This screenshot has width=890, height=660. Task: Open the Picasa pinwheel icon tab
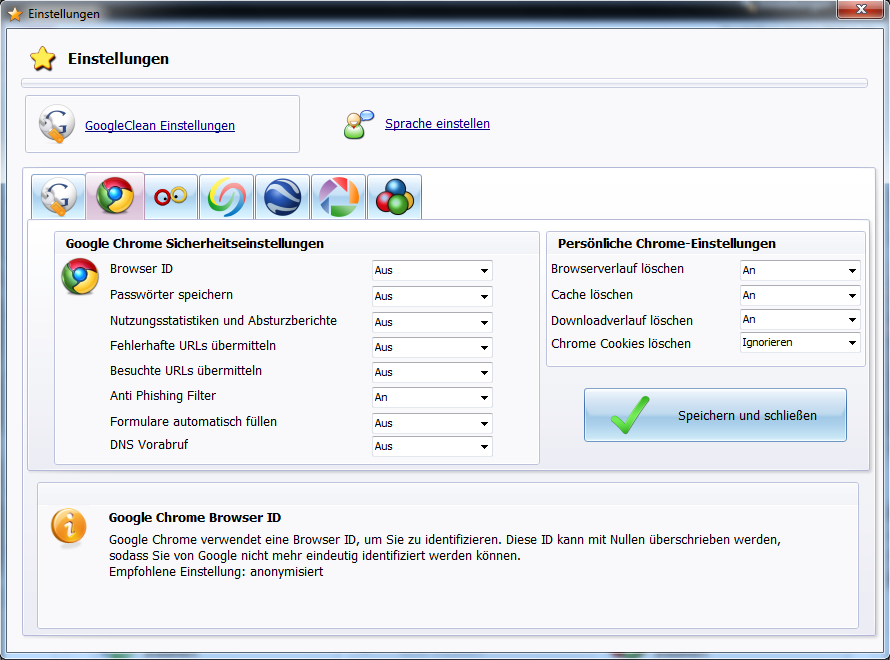(x=338, y=196)
